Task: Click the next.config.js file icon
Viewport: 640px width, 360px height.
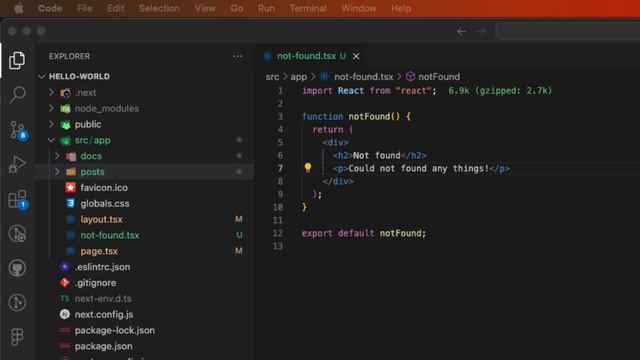Action: (64, 314)
